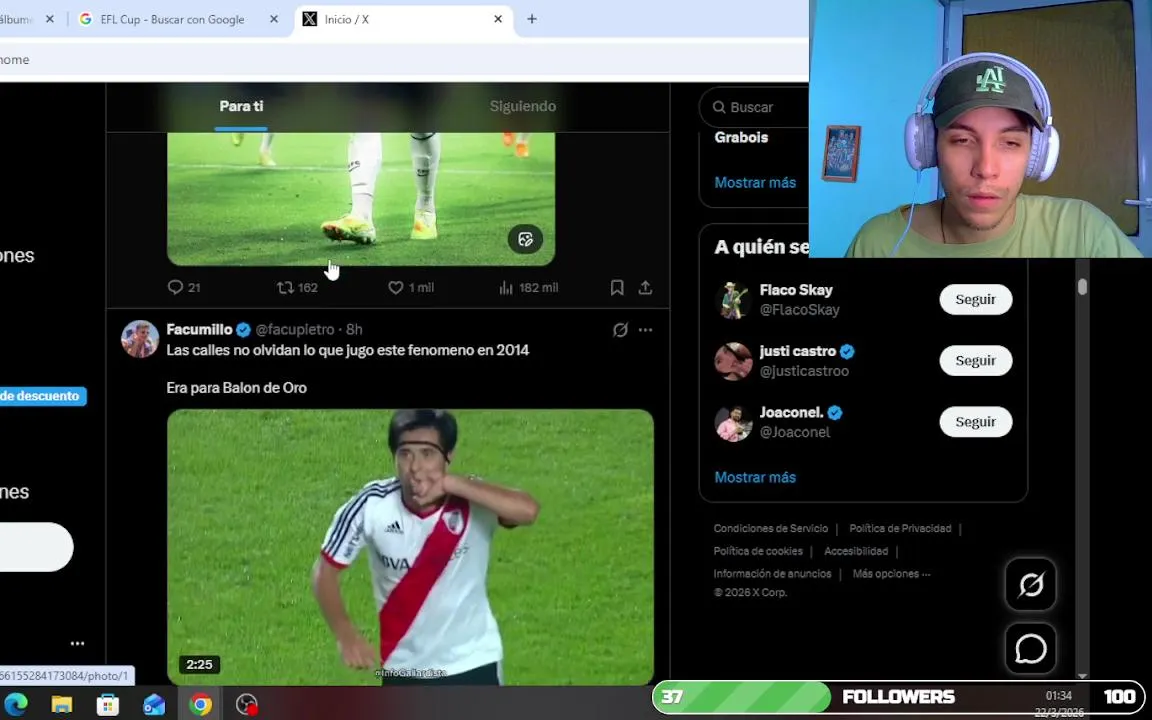The width and height of the screenshot is (1152, 720).
Task: Click the right sidebar scrollbar thumb
Action: (x=1082, y=287)
